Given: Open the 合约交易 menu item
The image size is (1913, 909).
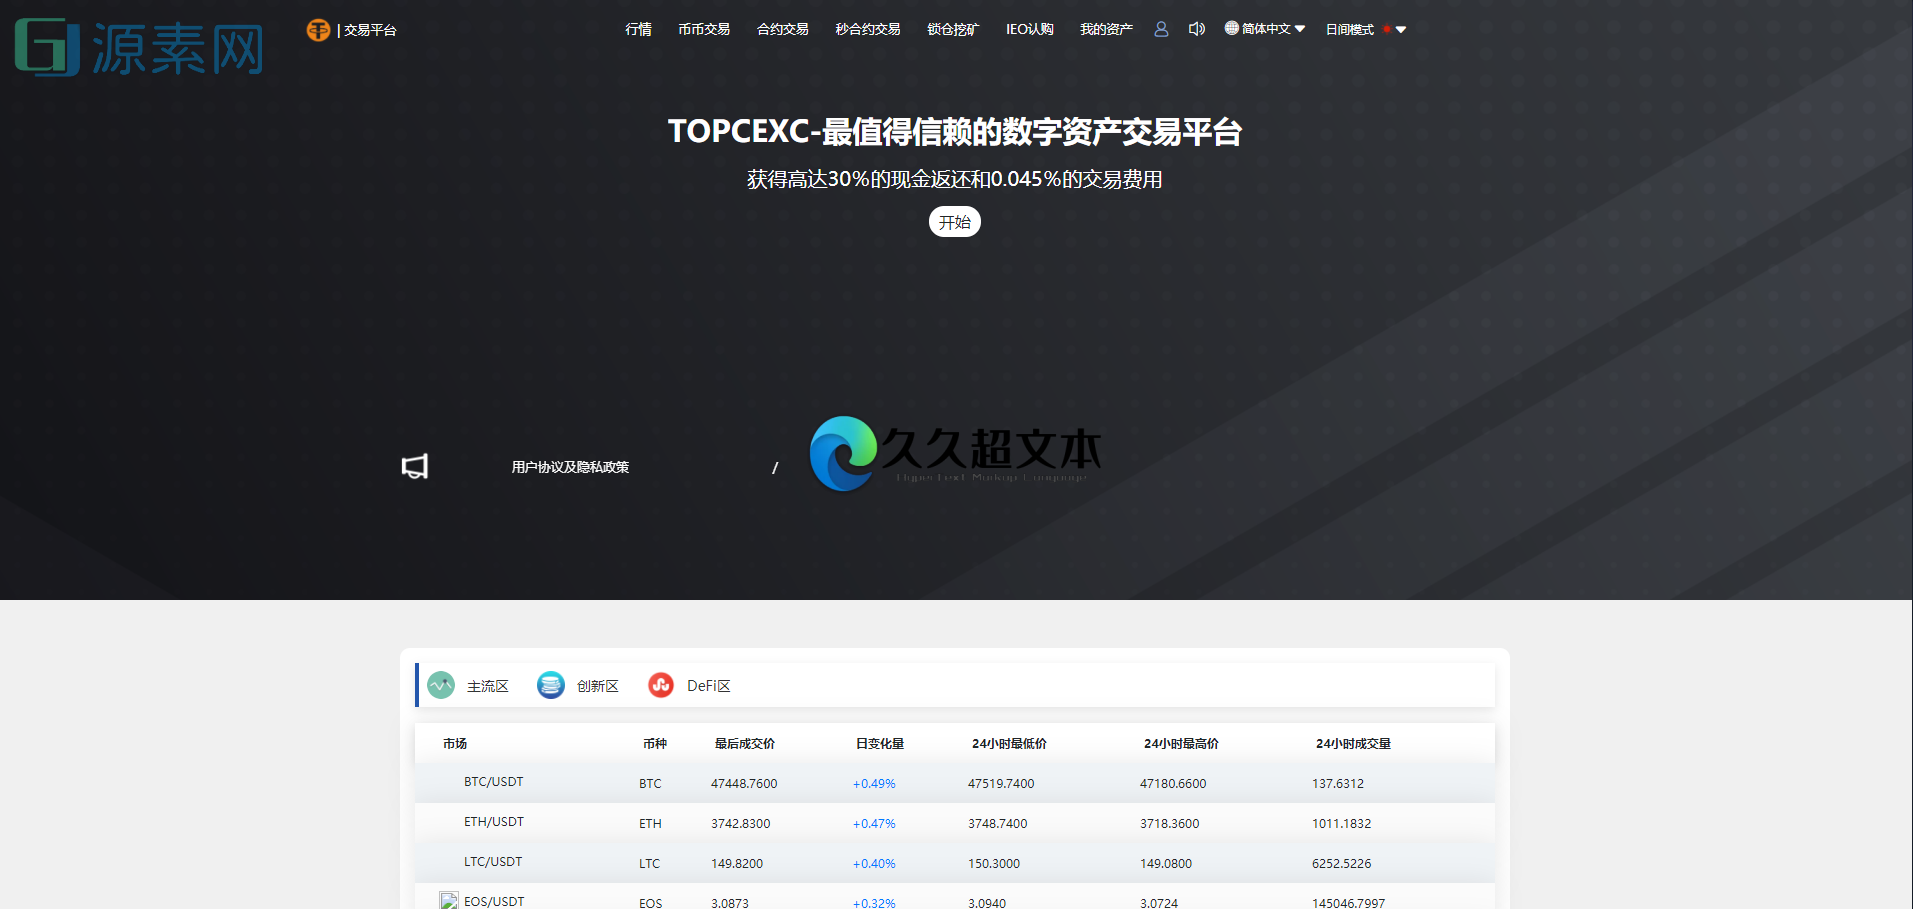Looking at the screenshot, I should [x=782, y=29].
